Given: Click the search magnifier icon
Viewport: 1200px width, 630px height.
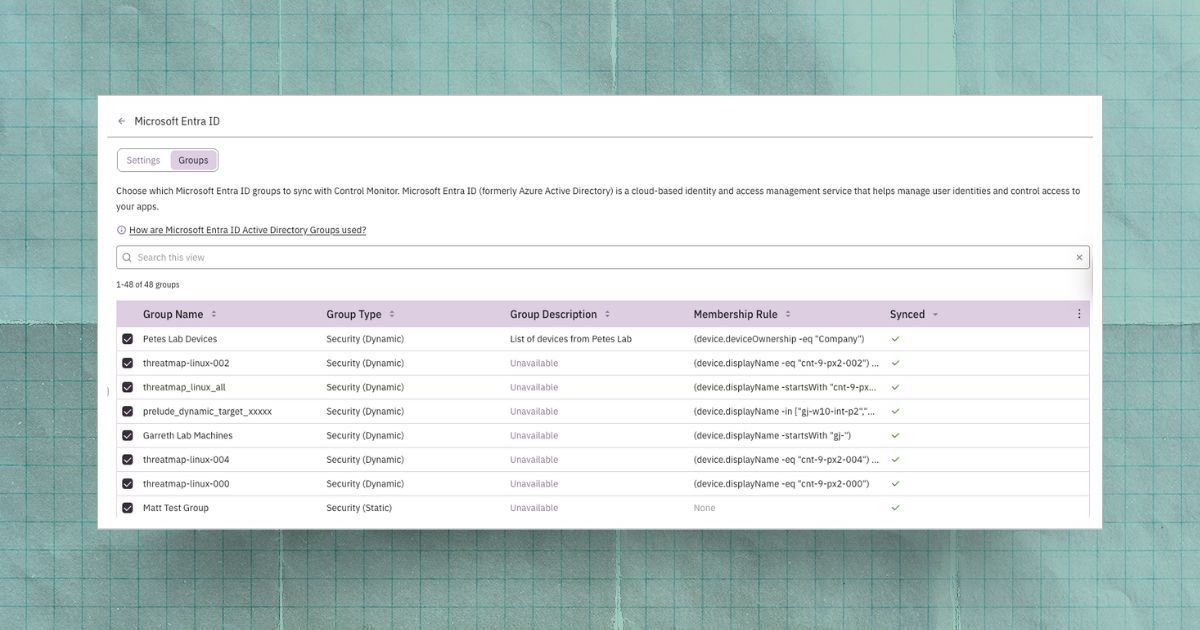Looking at the screenshot, I should (x=127, y=257).
